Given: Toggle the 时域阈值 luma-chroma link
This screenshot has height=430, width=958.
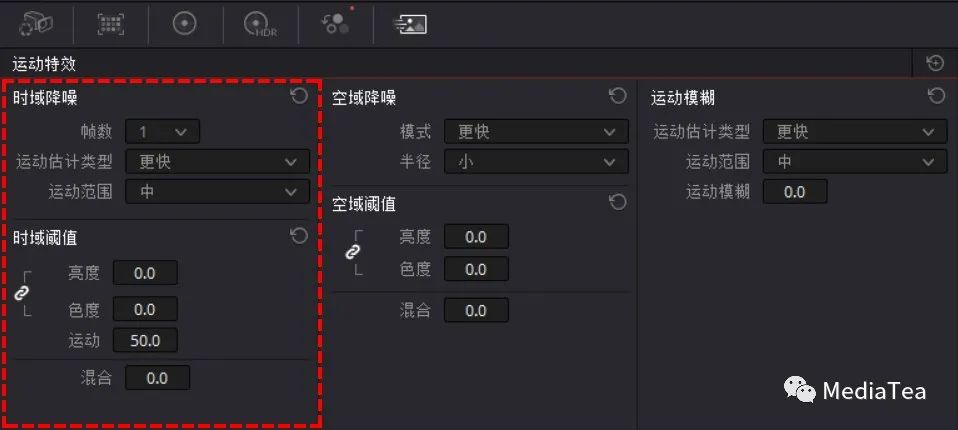Looking at the screenshot, I should (22, 294).
